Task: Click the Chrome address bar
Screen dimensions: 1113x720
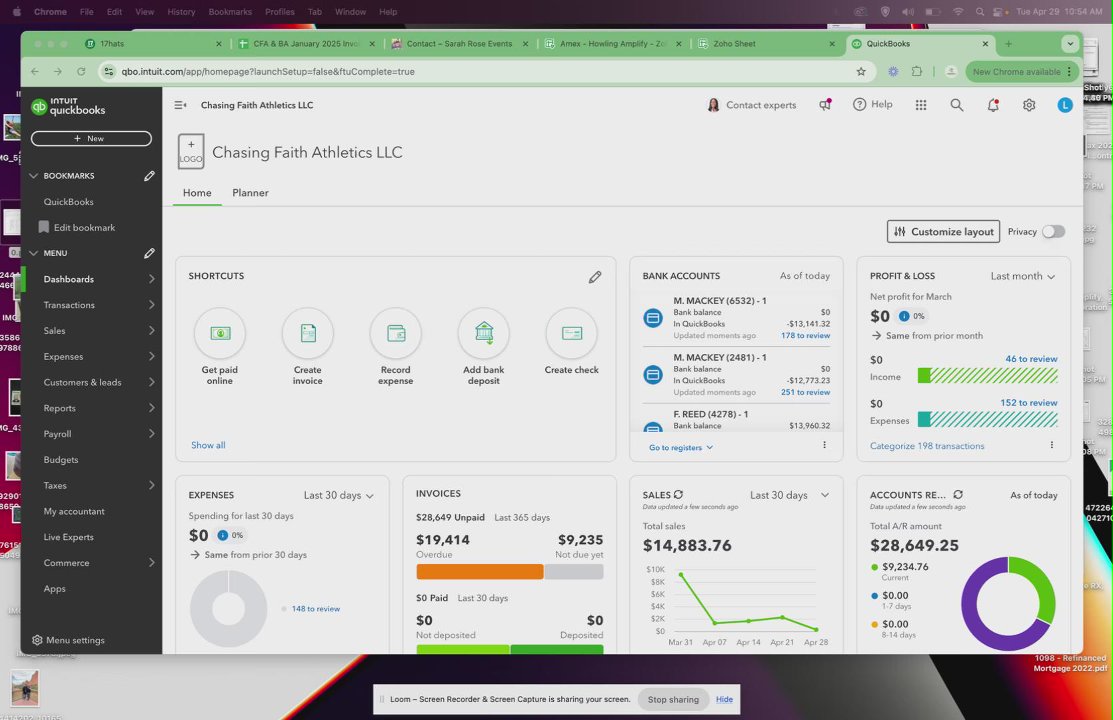Action: click(483, 72)
